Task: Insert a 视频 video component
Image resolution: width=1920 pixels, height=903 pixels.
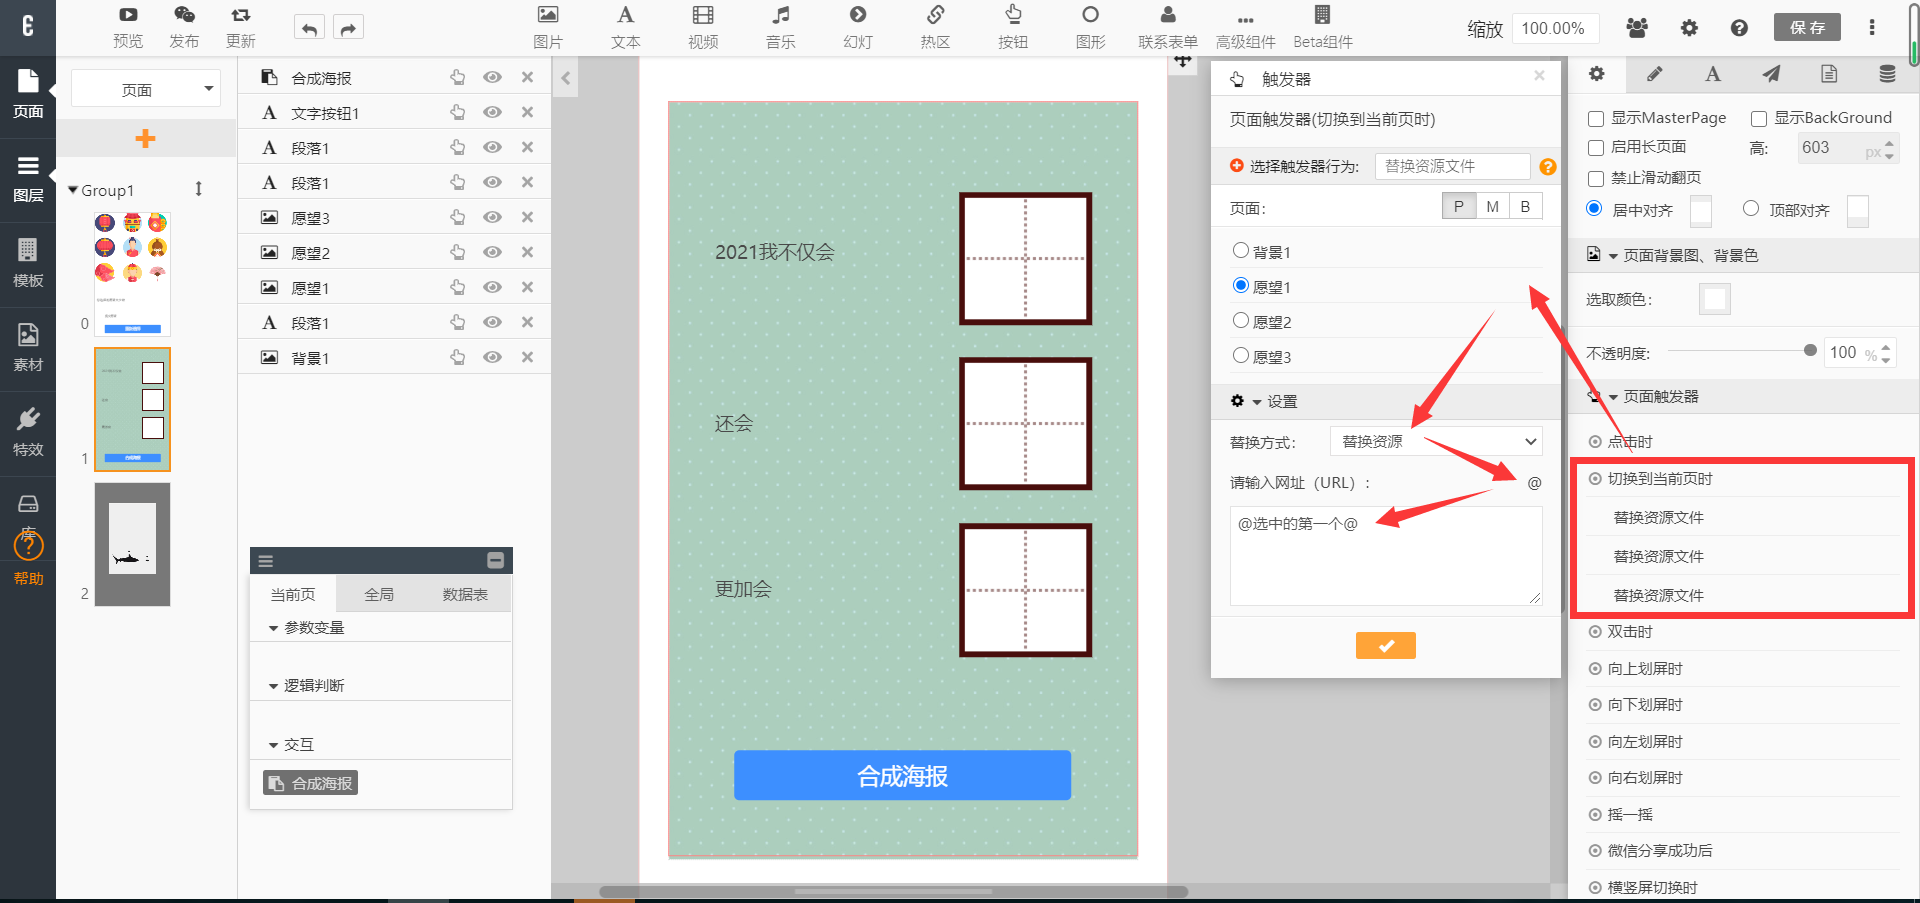Action: click(x=703, y=27)
